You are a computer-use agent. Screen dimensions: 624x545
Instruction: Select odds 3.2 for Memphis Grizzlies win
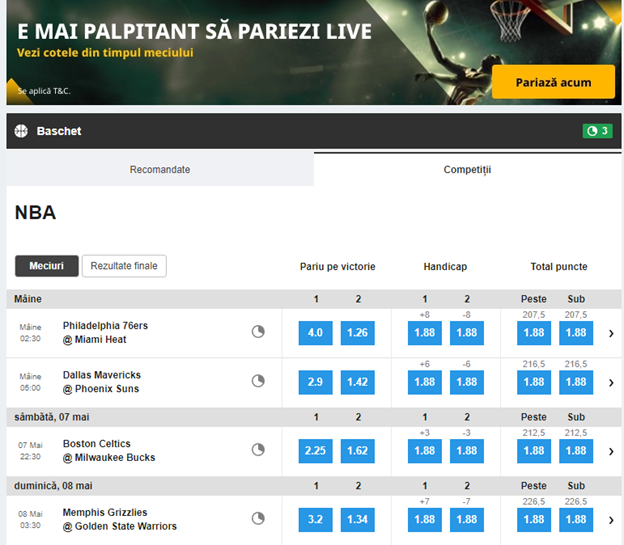(316, 520)
